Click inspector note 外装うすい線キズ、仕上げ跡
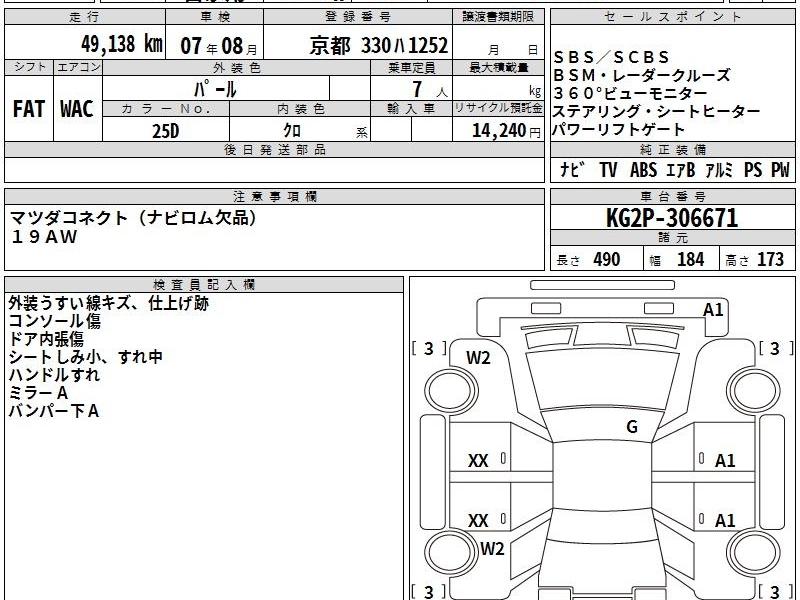This screenshot has height=600, width=800. [109, 303]
